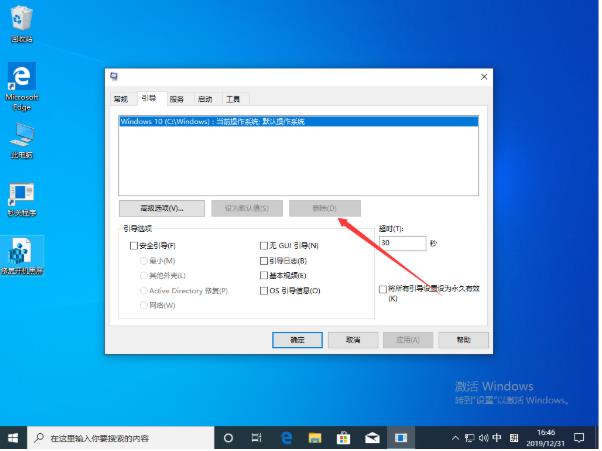Screen dimensions: 602x451
Task: Open the Windows Start menu
Action: (13, 438)
